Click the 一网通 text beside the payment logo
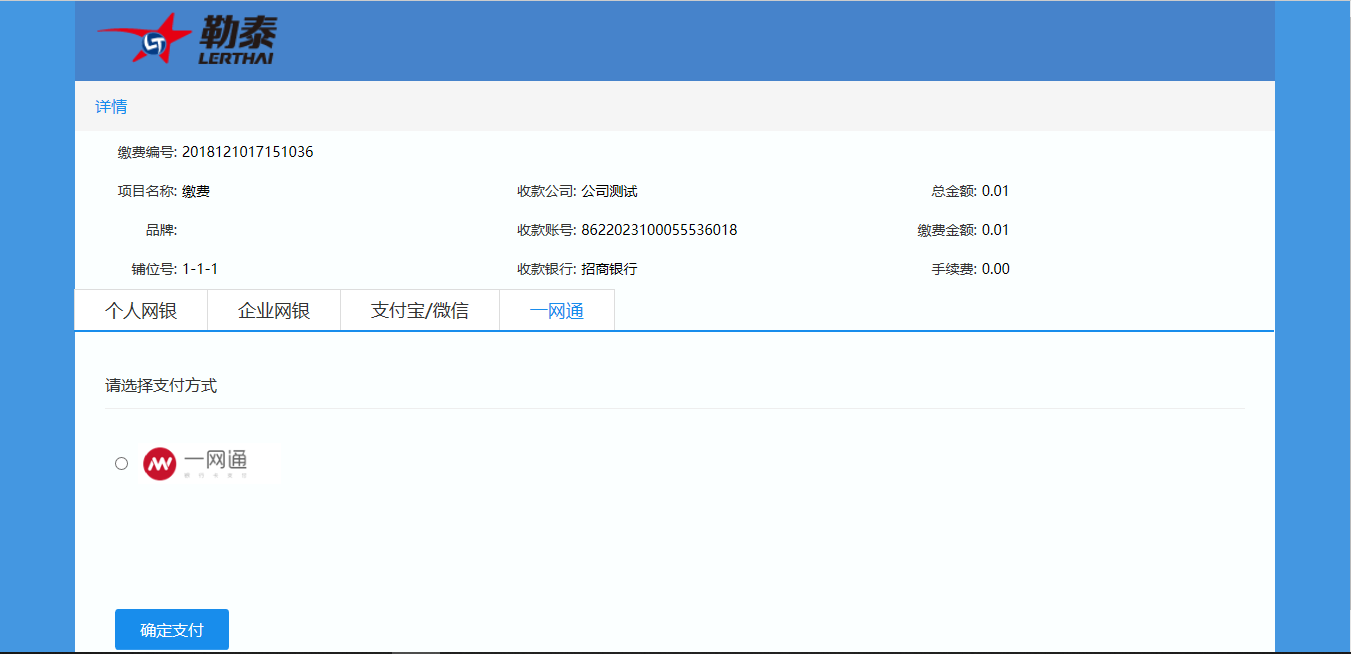The width and height of the screenshot is (1351, 654). tap(215, 461)
